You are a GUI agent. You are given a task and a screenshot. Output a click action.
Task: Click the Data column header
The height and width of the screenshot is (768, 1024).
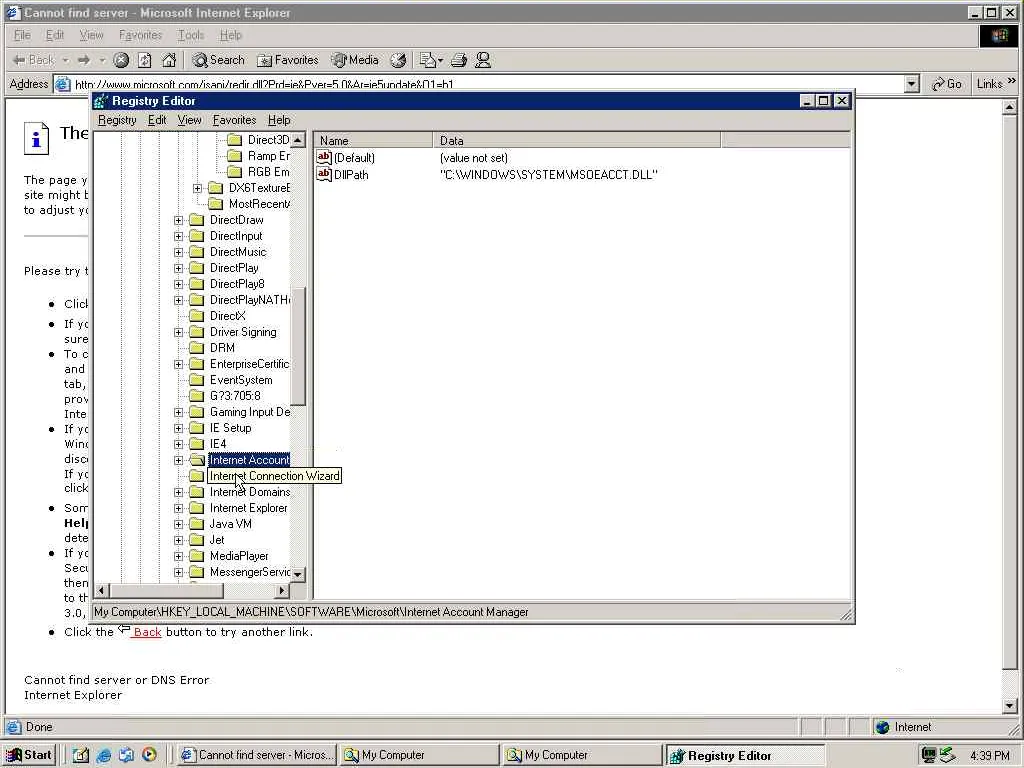pyautogui.click(x=577, y=140)
